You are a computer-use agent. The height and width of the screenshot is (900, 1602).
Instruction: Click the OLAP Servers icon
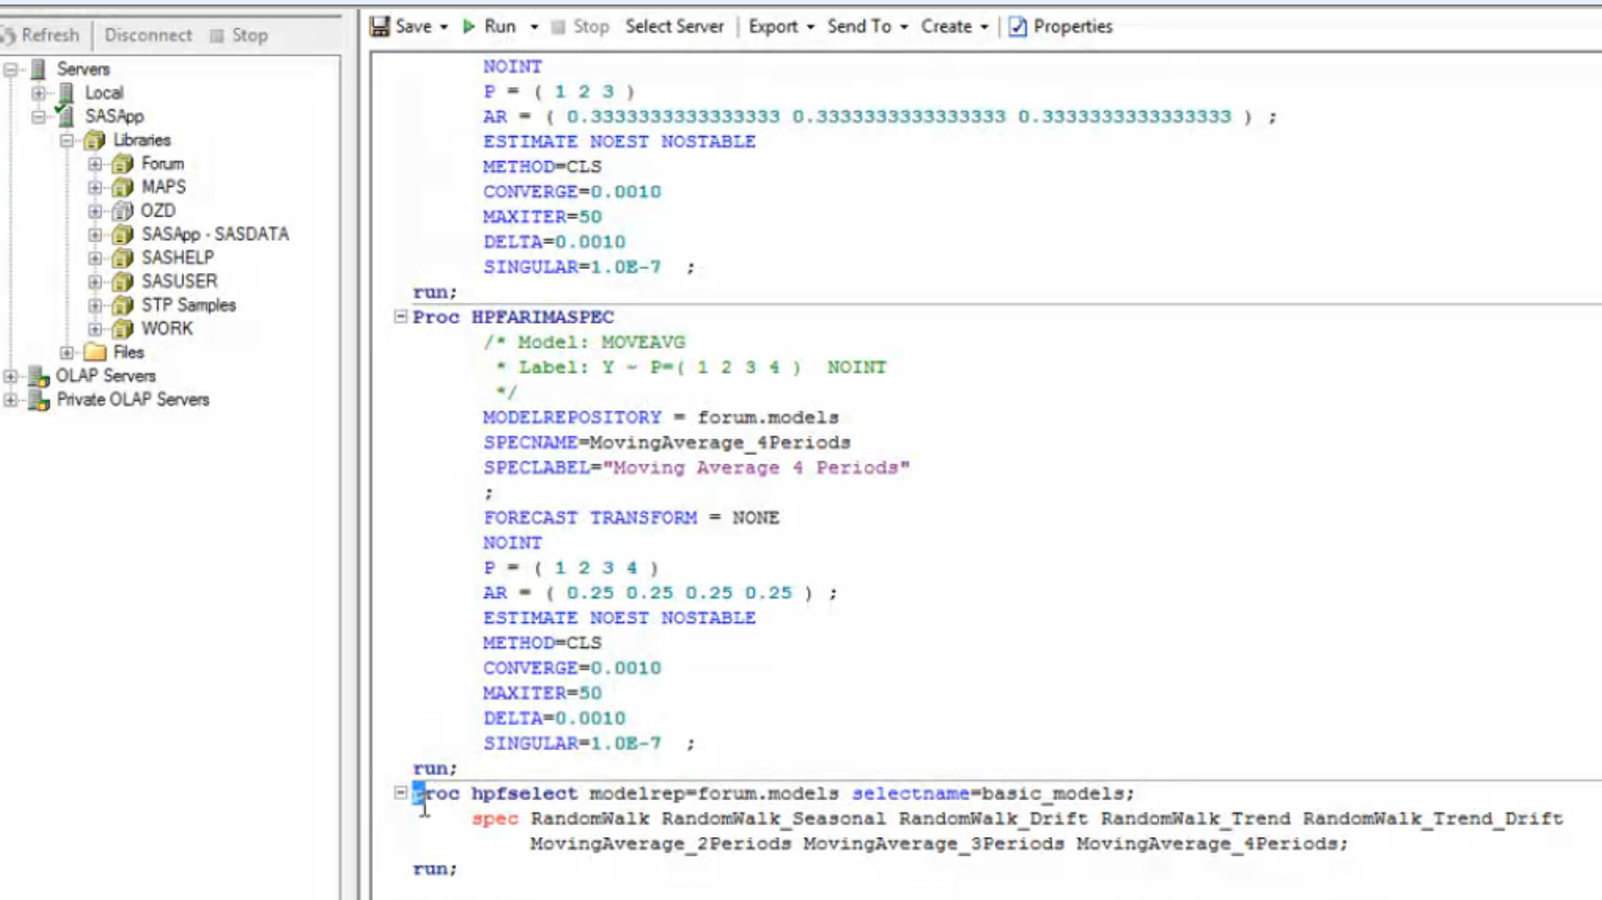pos(39,376)
